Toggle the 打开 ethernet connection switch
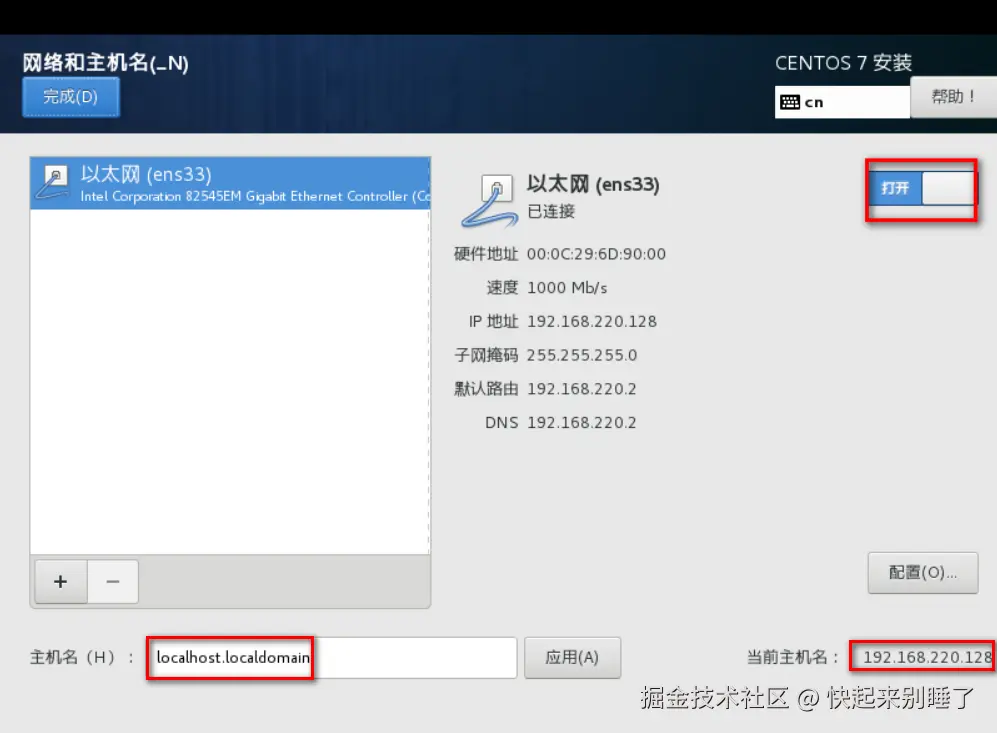Image resolution: width=997 pixels, height=733 pixels. (x=921, y=188)
